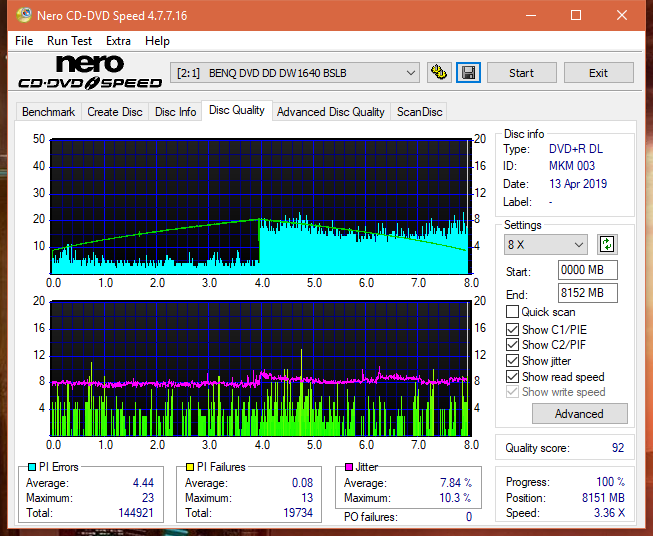This screenshot has width=653, height=536.
Task: Switch to the Benchmark tab
Action: tap(49, 112)
